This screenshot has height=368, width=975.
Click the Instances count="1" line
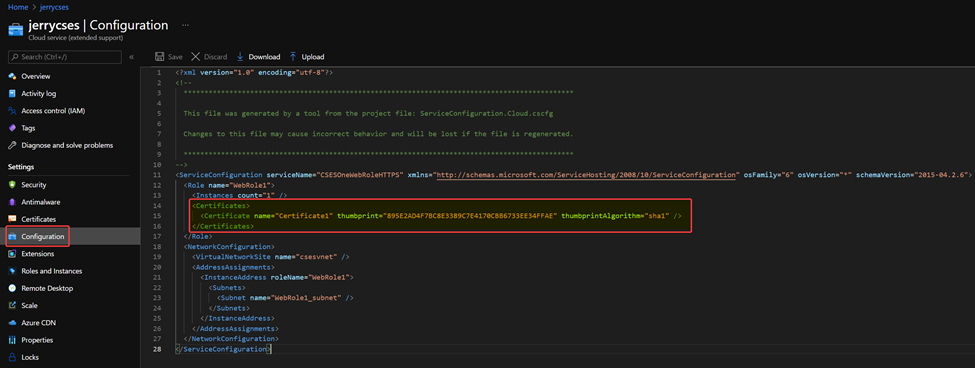[239, 196]
